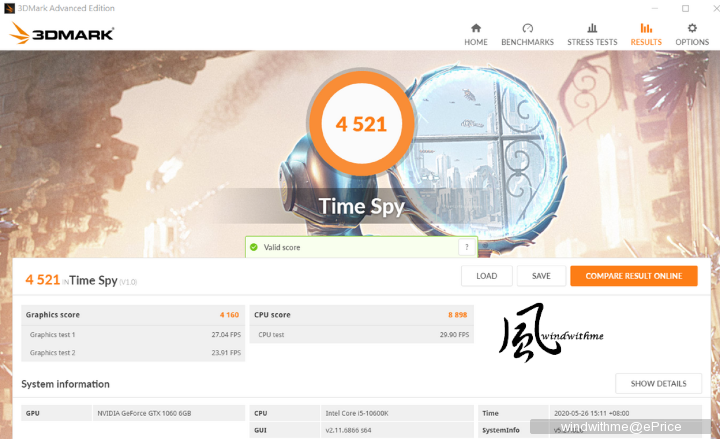Click the Valid score label
Viewport: 720px width, 439px height.
(x=281, y=247)
